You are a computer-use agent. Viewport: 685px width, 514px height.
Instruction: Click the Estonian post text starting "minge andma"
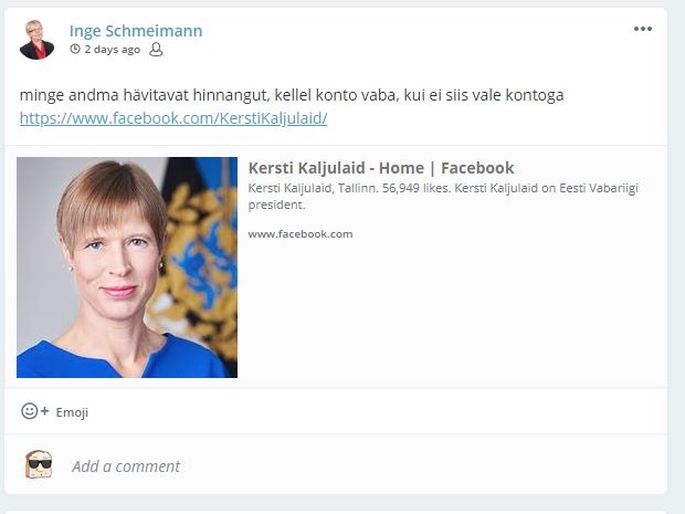coord(292,95)
